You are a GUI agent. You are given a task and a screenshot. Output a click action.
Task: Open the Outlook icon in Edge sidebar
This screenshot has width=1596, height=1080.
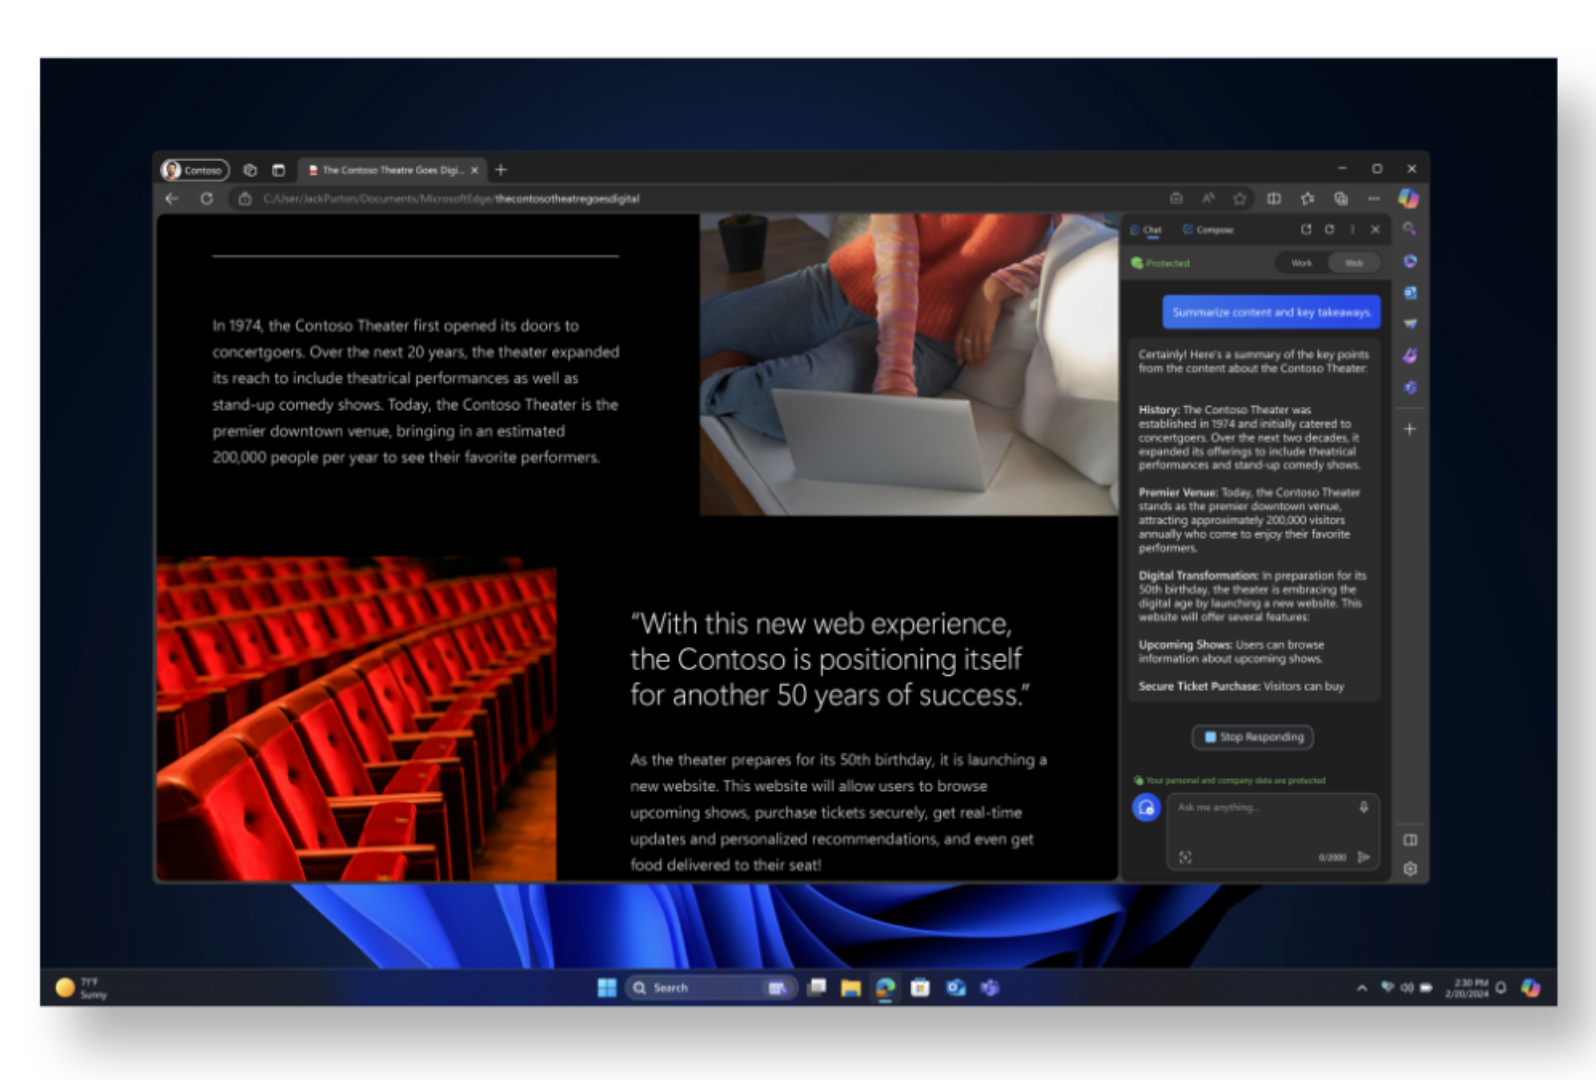[x=1410, y=293]
